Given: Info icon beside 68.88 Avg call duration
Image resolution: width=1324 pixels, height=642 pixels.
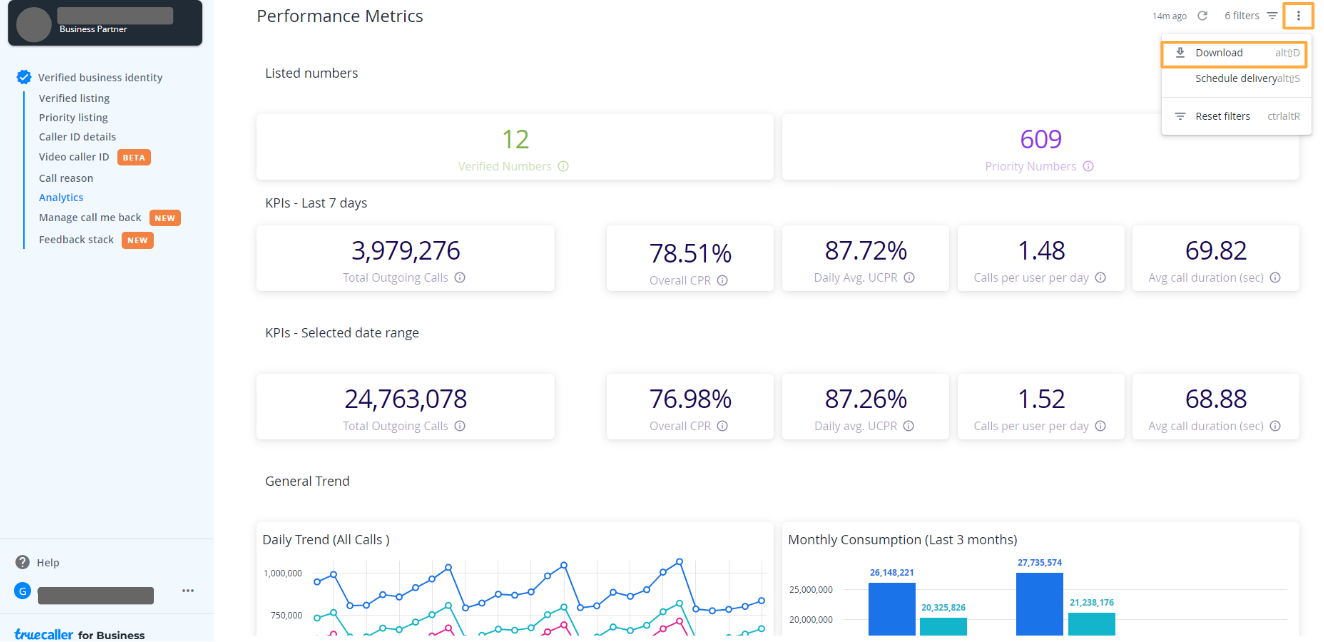Looking at the screenshot, I should 1276,426.
